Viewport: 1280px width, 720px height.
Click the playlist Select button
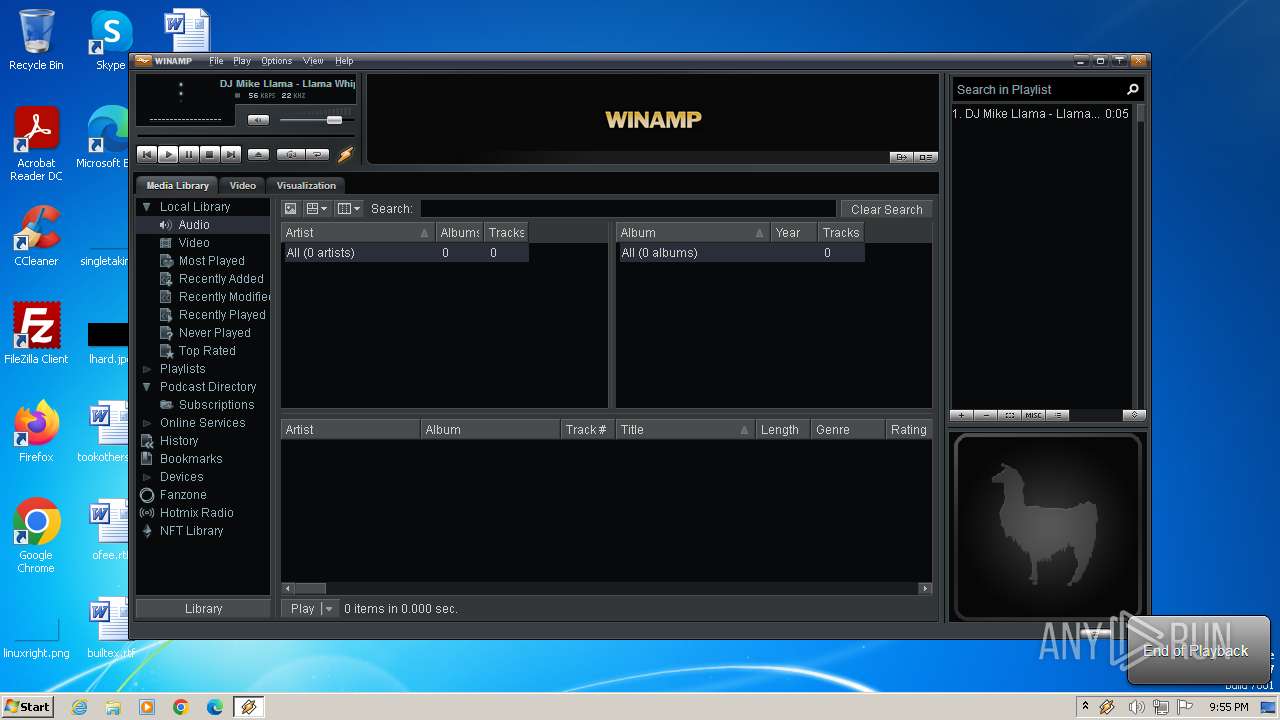coord(1010,415)
